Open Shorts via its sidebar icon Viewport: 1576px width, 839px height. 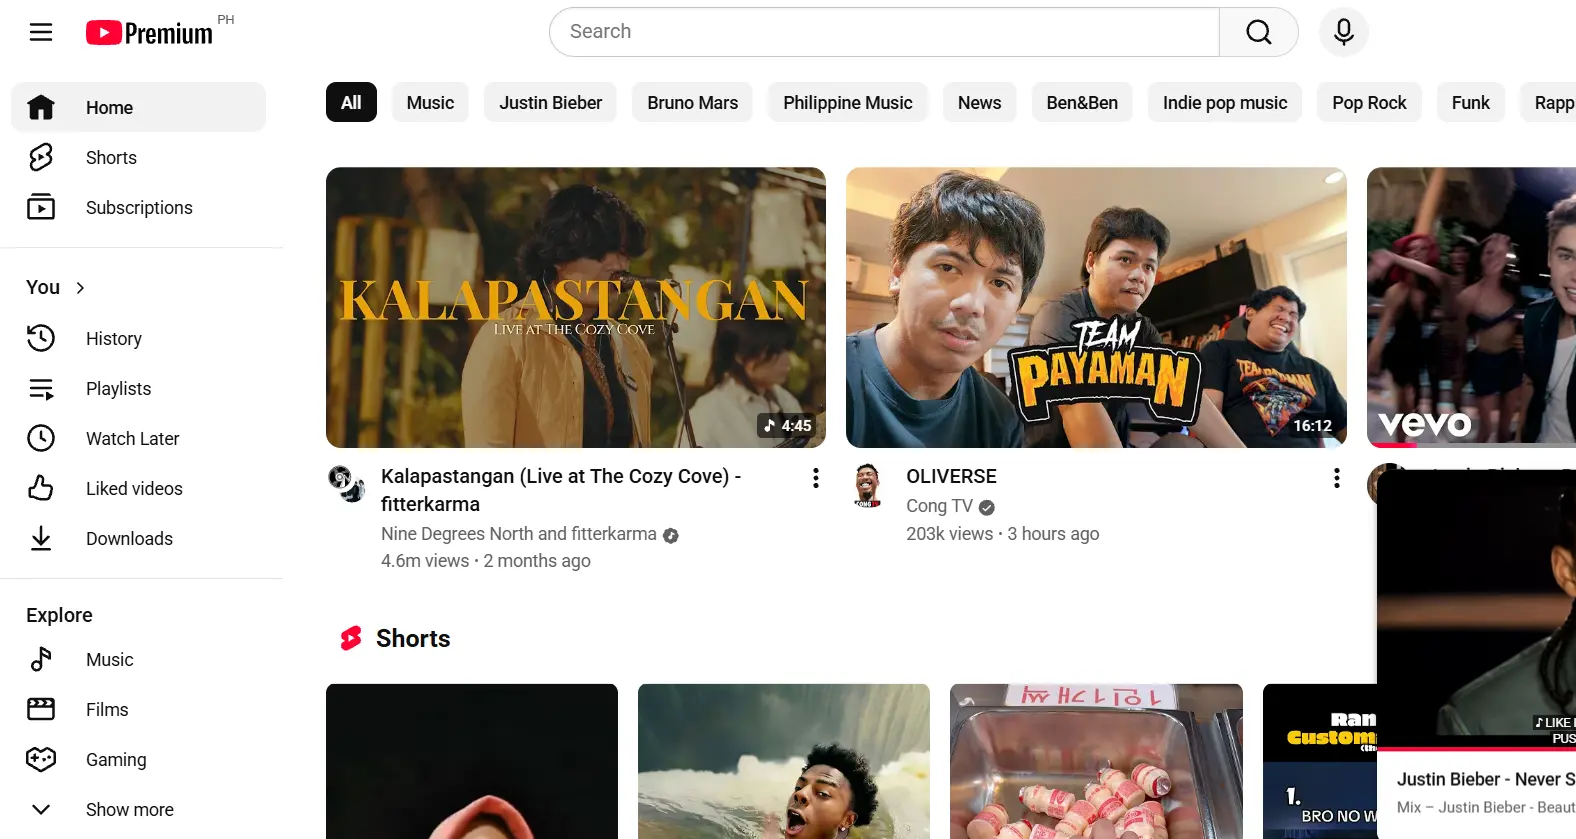click(x=41, y=157)
